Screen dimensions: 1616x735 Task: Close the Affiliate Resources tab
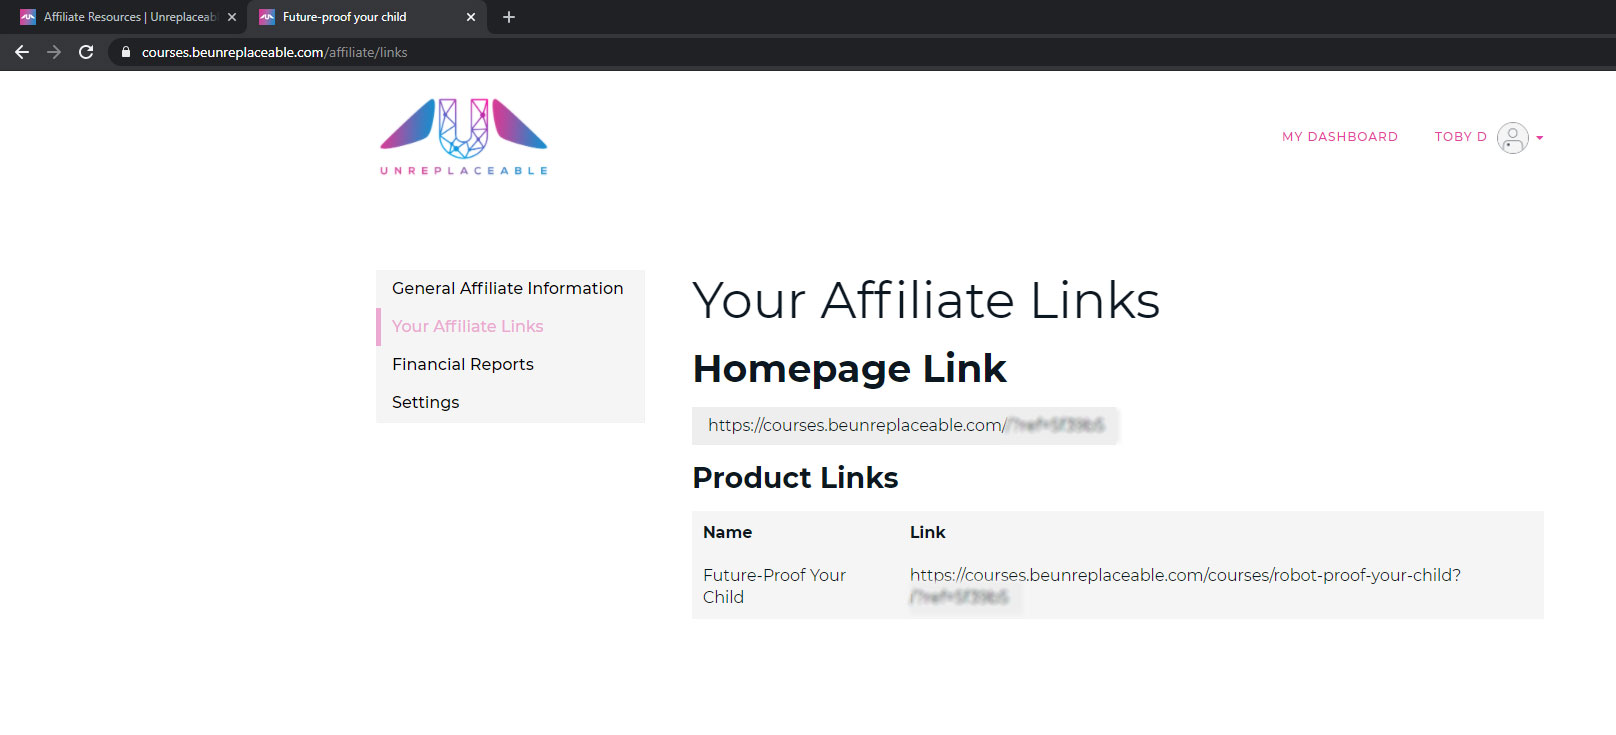coord(232,17)
